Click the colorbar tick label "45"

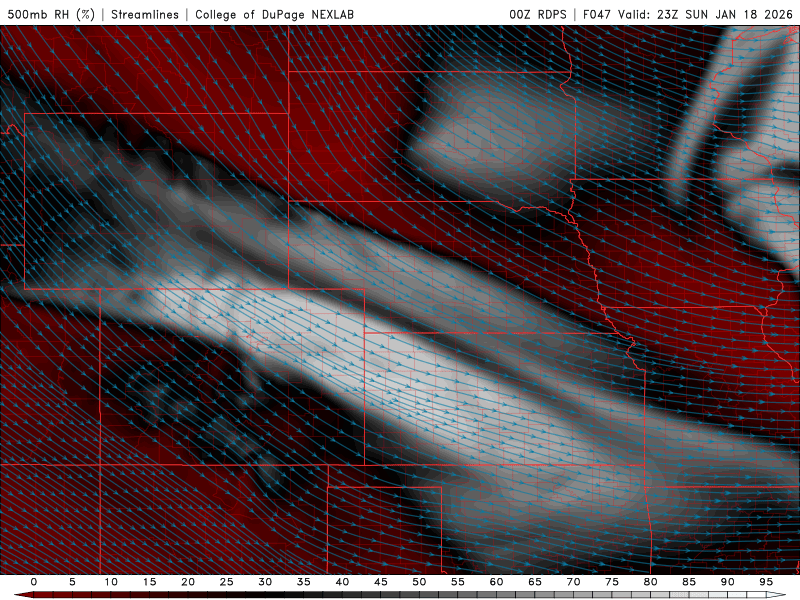pyautogui.click(x=381, y=582)
